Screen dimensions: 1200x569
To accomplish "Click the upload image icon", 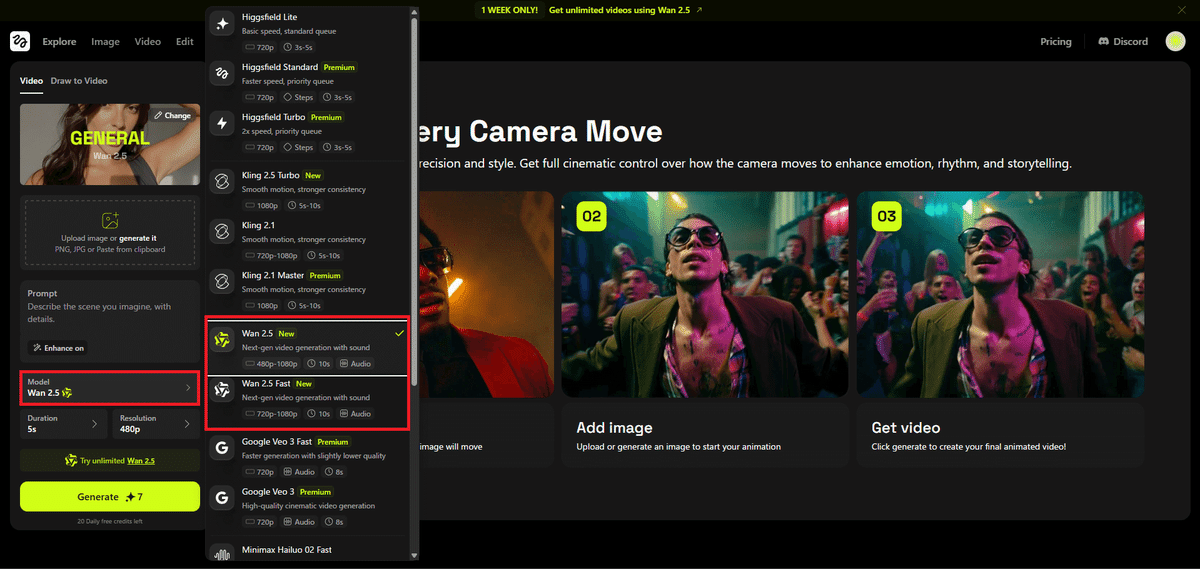I will click(110, 221).
